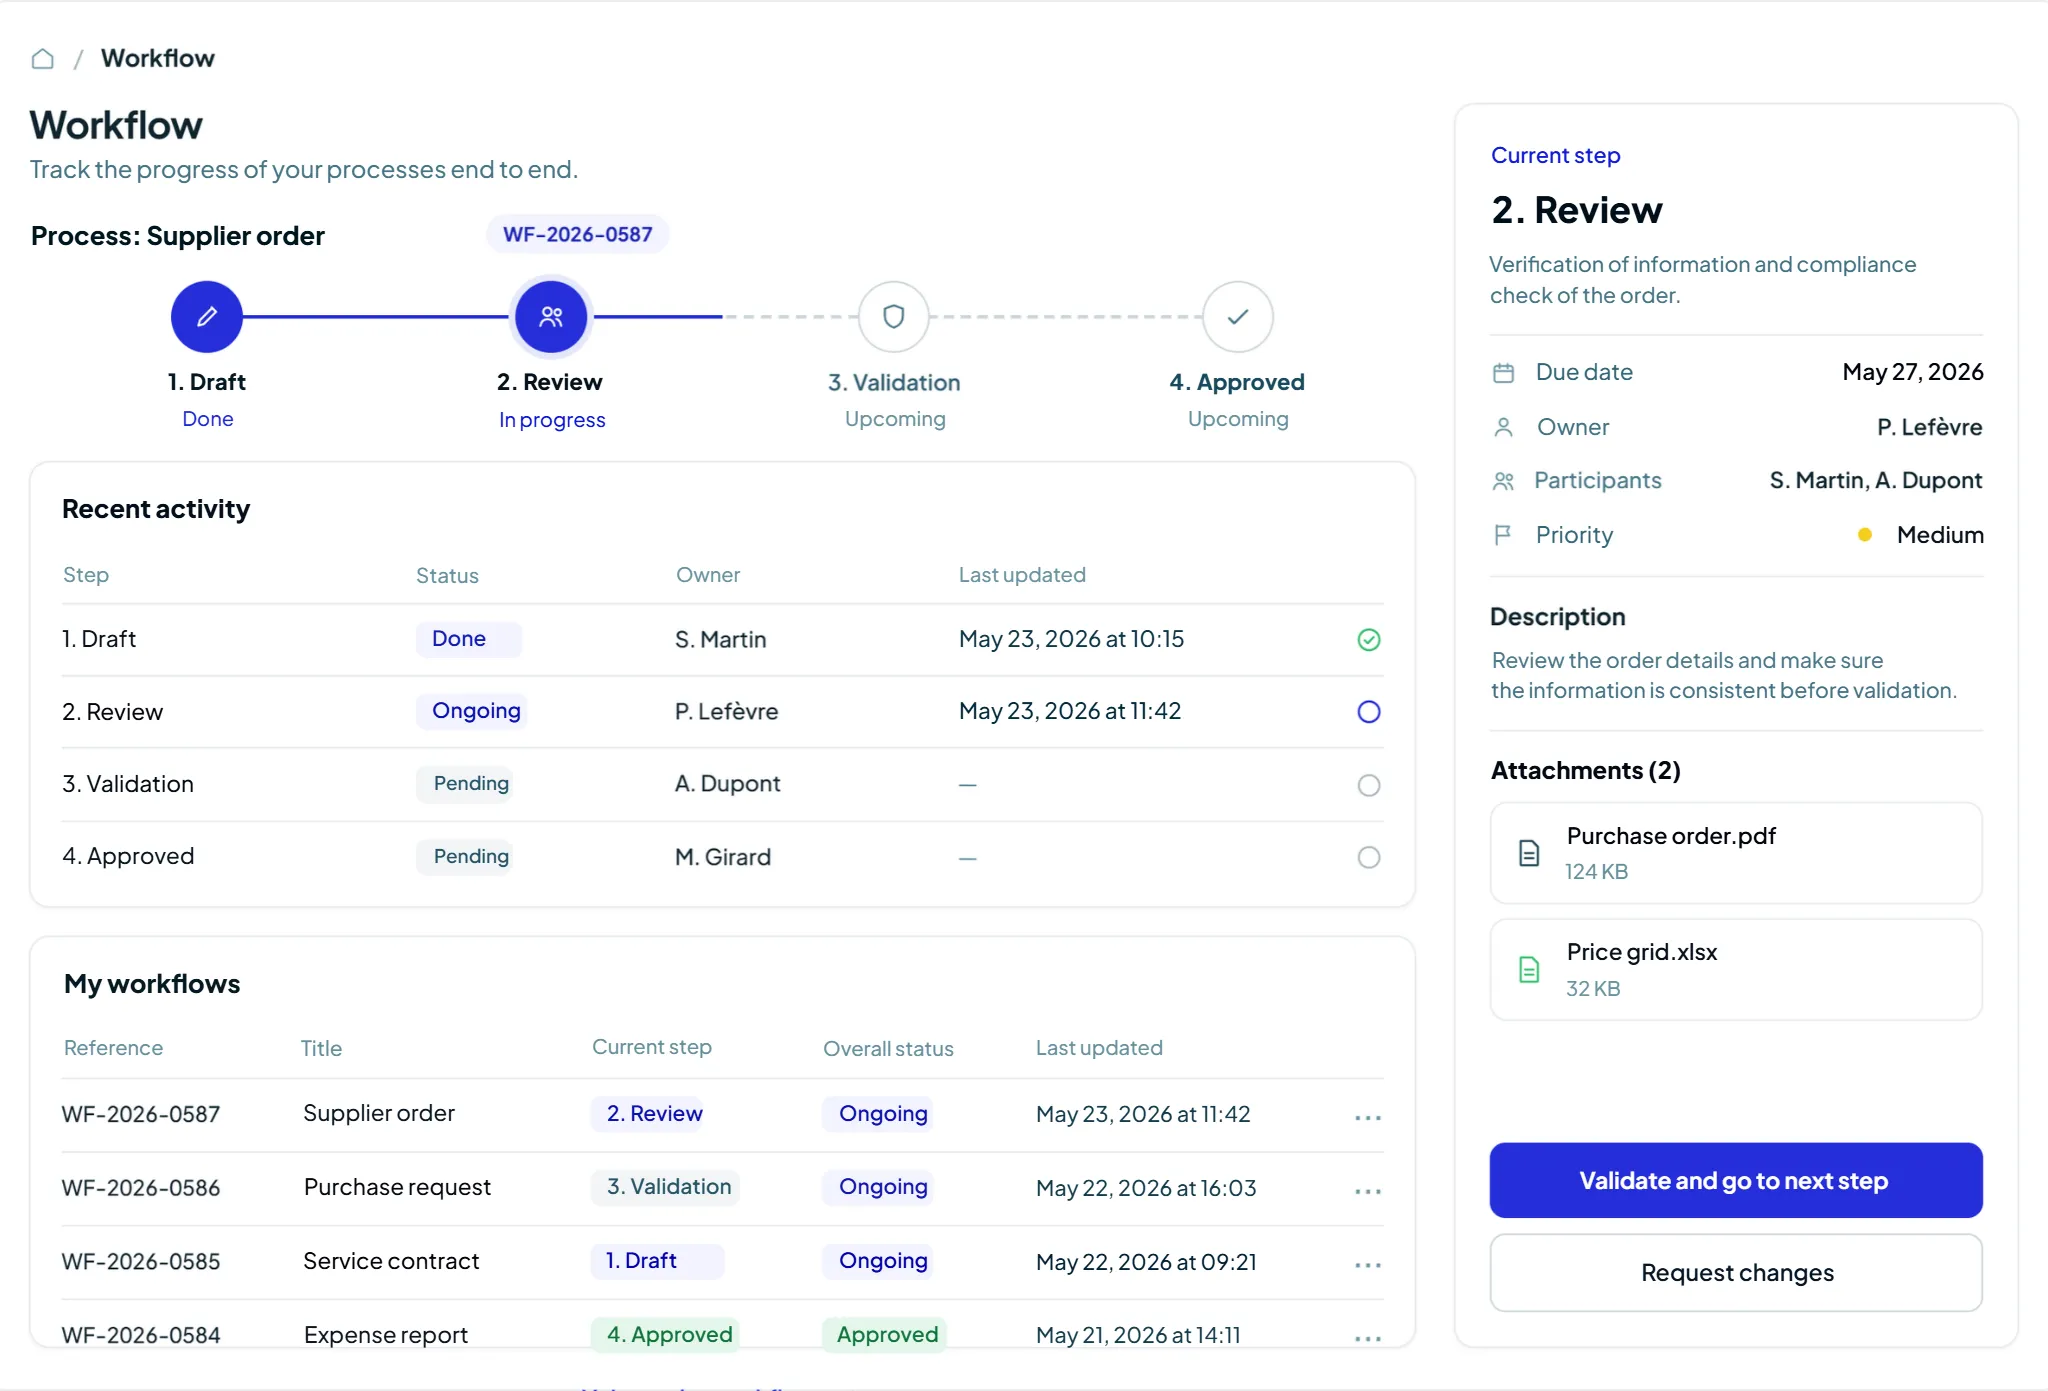Screen dimensions: 2048x1391
Task: Click the Request changes button
Action: tap(1736, 1273)
